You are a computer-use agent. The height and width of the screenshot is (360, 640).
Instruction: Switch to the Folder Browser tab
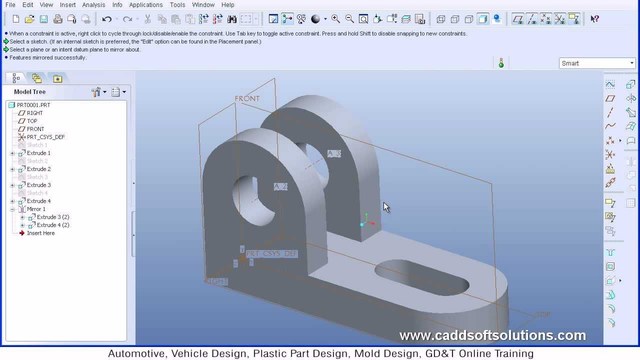[x=37, y=78]
